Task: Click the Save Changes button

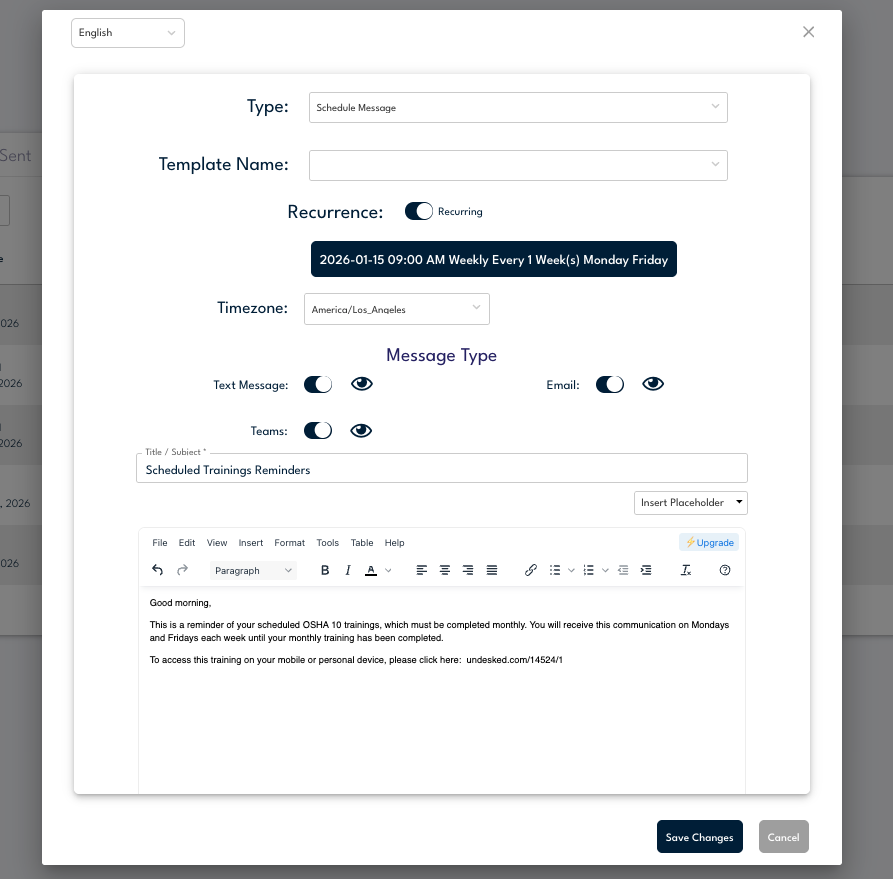Action: point(699,837)
